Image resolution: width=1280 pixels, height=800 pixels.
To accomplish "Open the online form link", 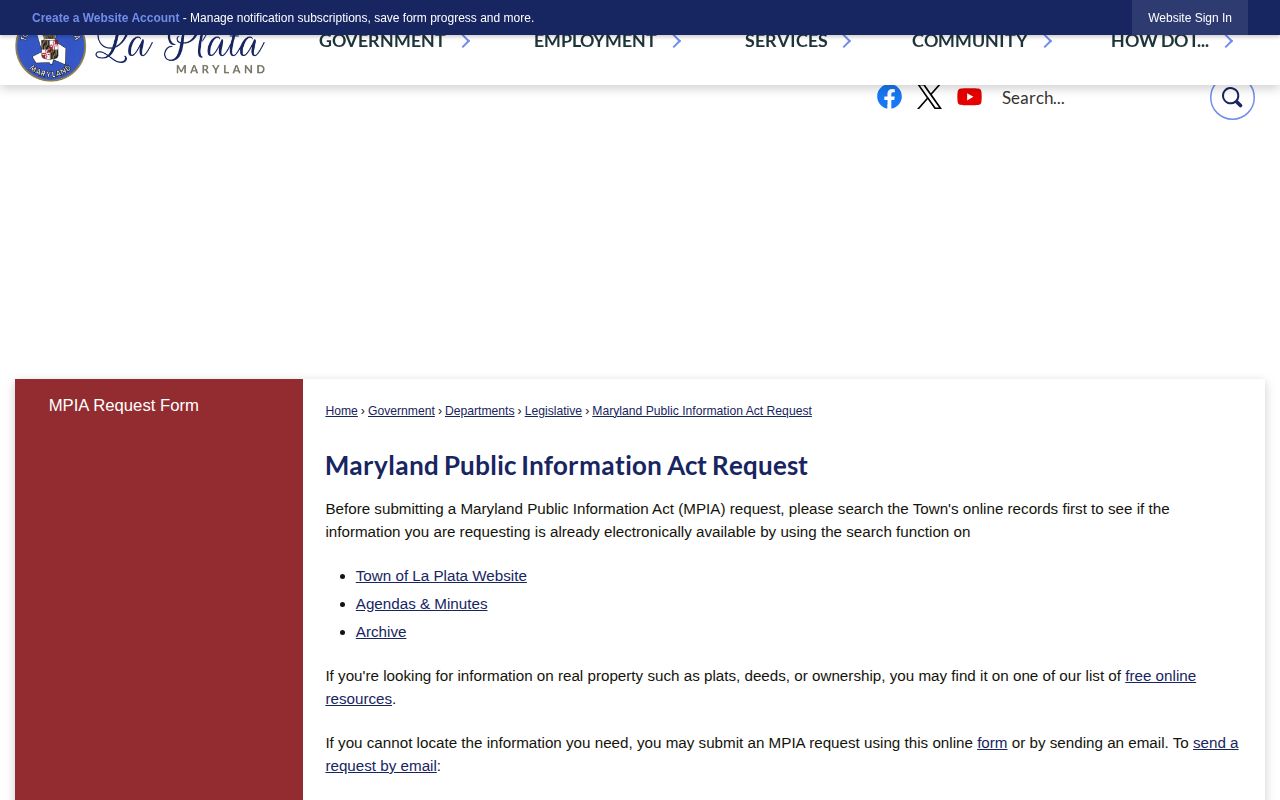I will point(992,743).
